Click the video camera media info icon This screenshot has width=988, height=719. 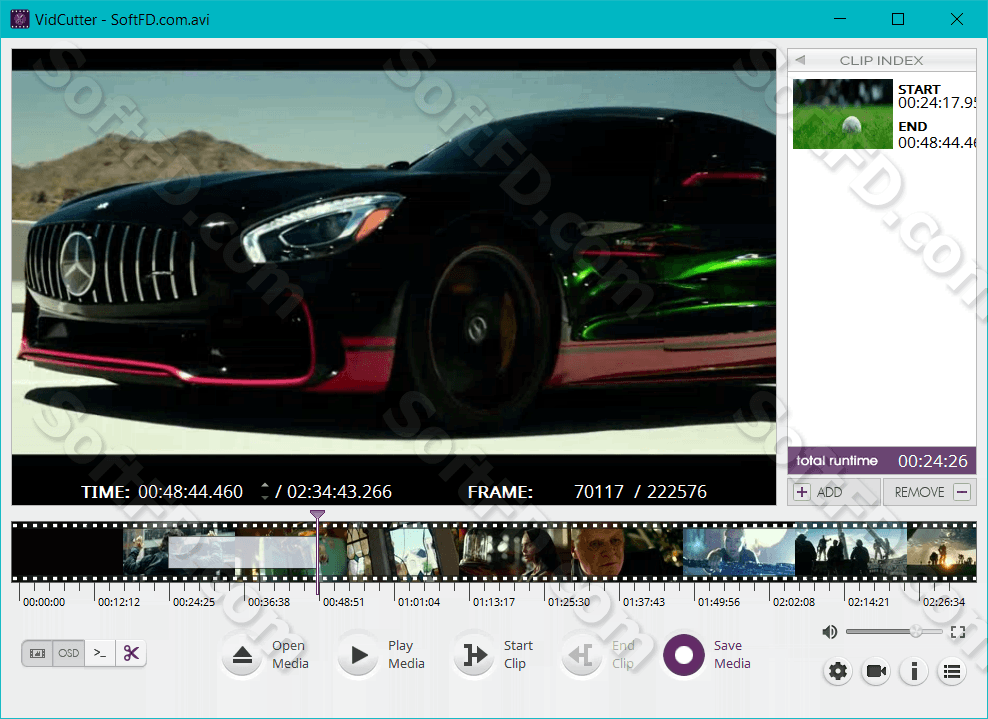tap(876, 672)
